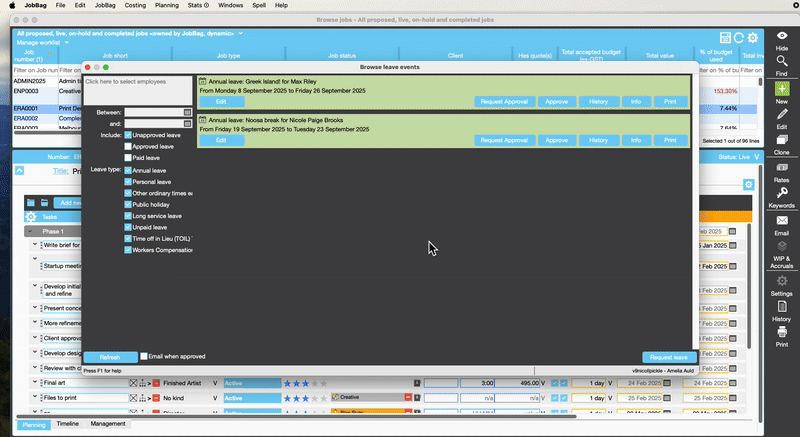Click the blue gear icon in job panel
Viewport: 800px width, 437px height.
(x=748, y=185)
